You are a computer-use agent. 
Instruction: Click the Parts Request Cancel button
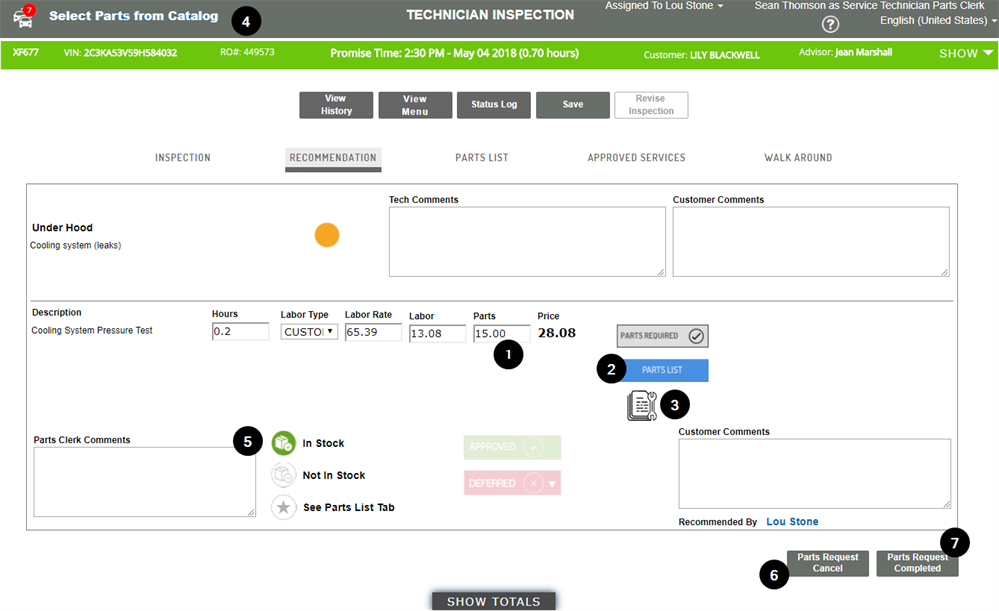pos(827,563)
